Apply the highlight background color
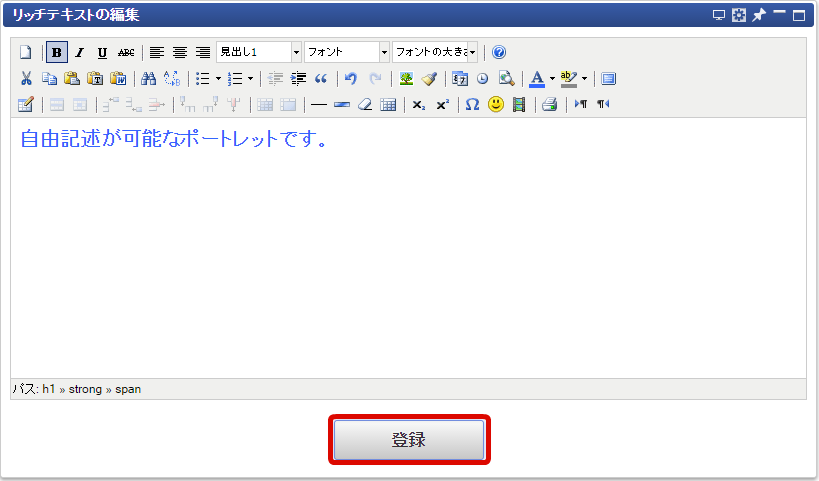Screen dimensions: 819x481 (568, 78)
